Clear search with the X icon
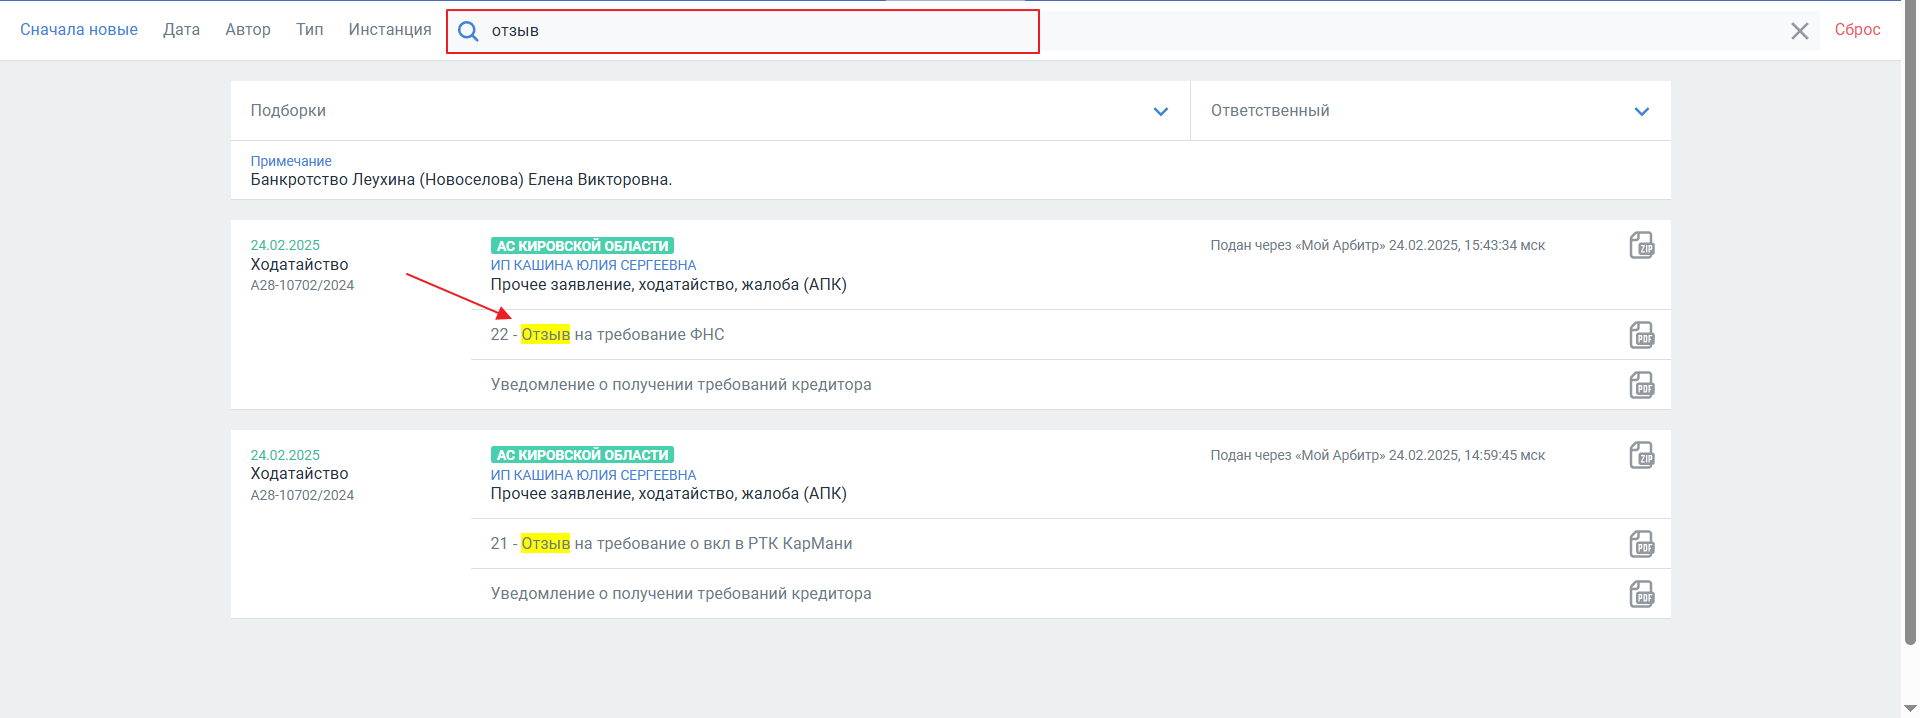This screenshot has height=718, width=1920. point(1799,31)
